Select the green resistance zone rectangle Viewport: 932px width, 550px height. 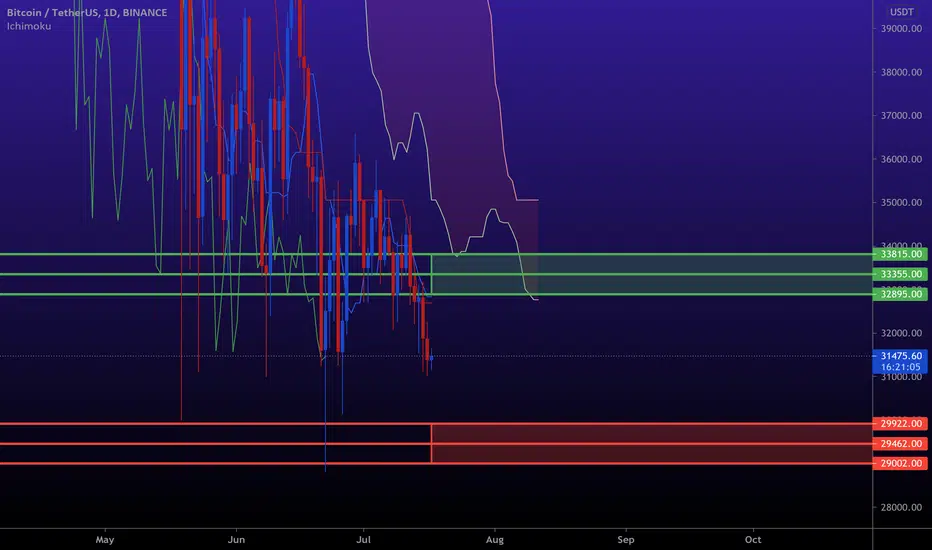tap(651, 274)
